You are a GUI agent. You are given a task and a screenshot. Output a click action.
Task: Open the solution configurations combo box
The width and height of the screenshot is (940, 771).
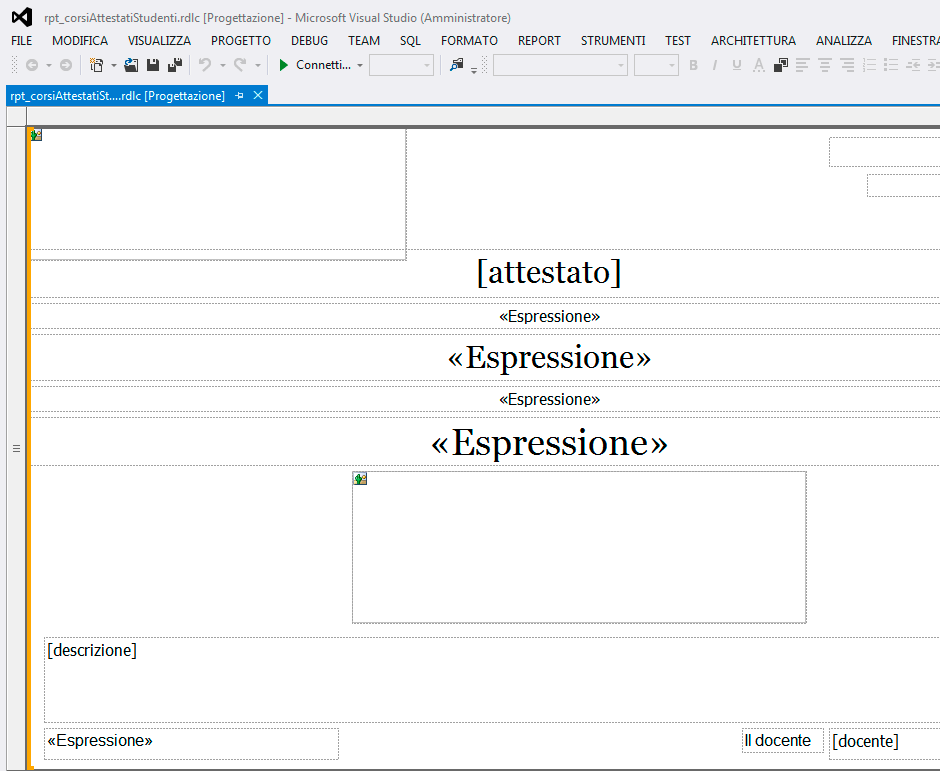[x=401, y=65]
